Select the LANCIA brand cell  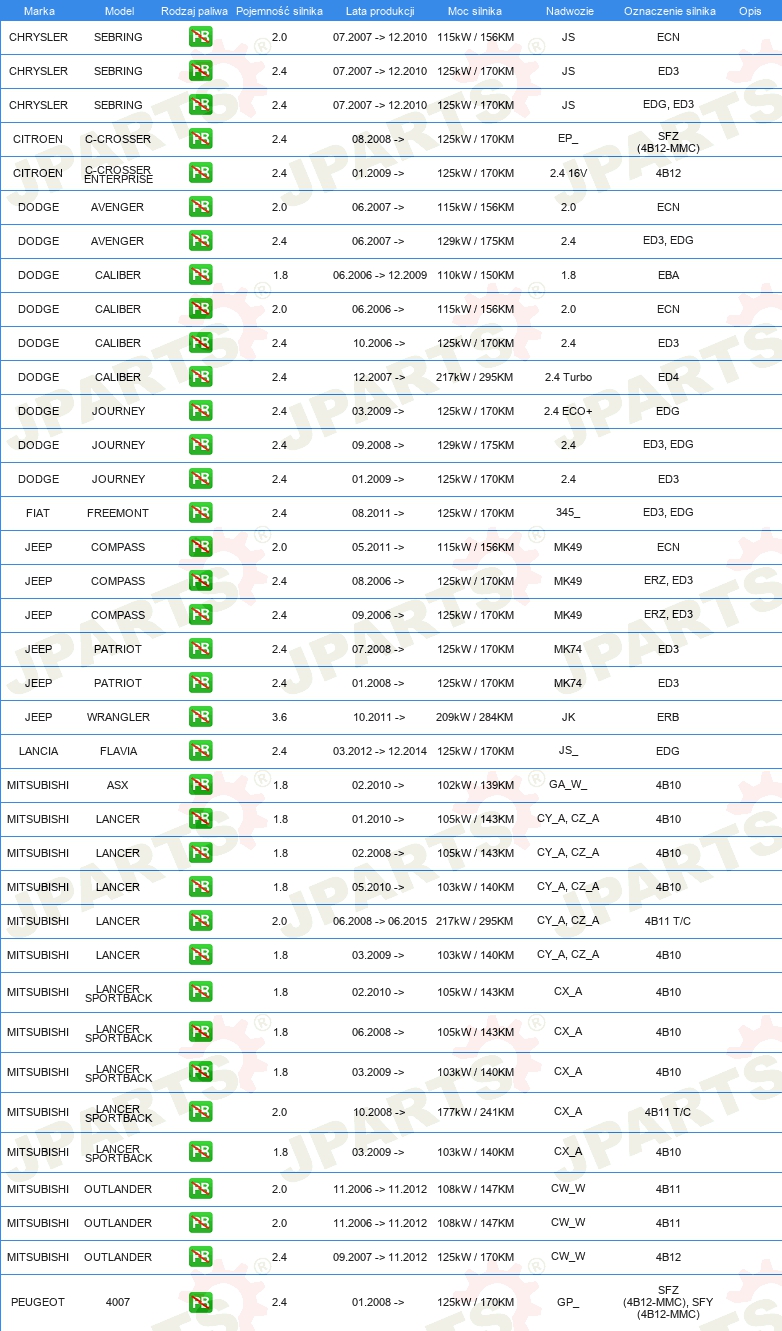pyautogui.click(x=38, y=751)
